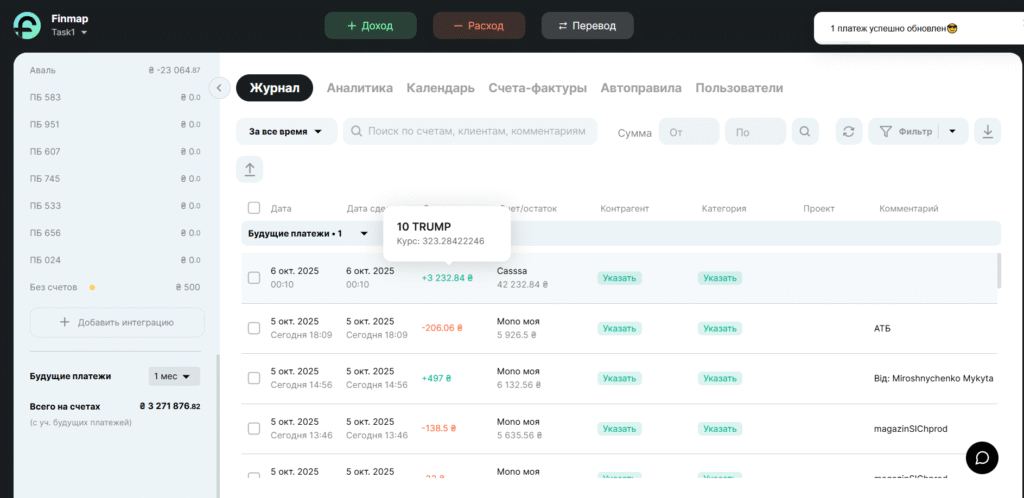Click the upload icon below the period selector
The image size is (1024, 498).
pos(249,169)
